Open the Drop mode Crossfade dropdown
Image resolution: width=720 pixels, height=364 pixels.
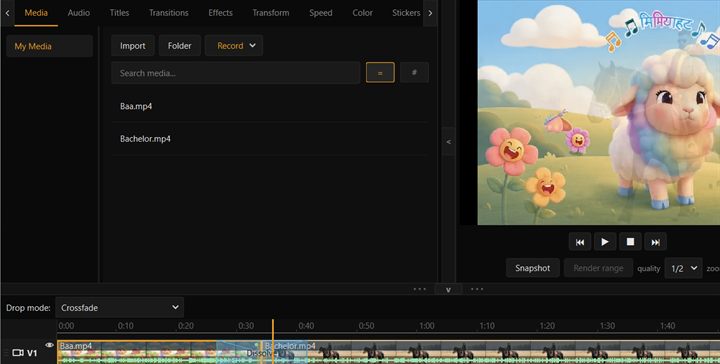point(119,308)
